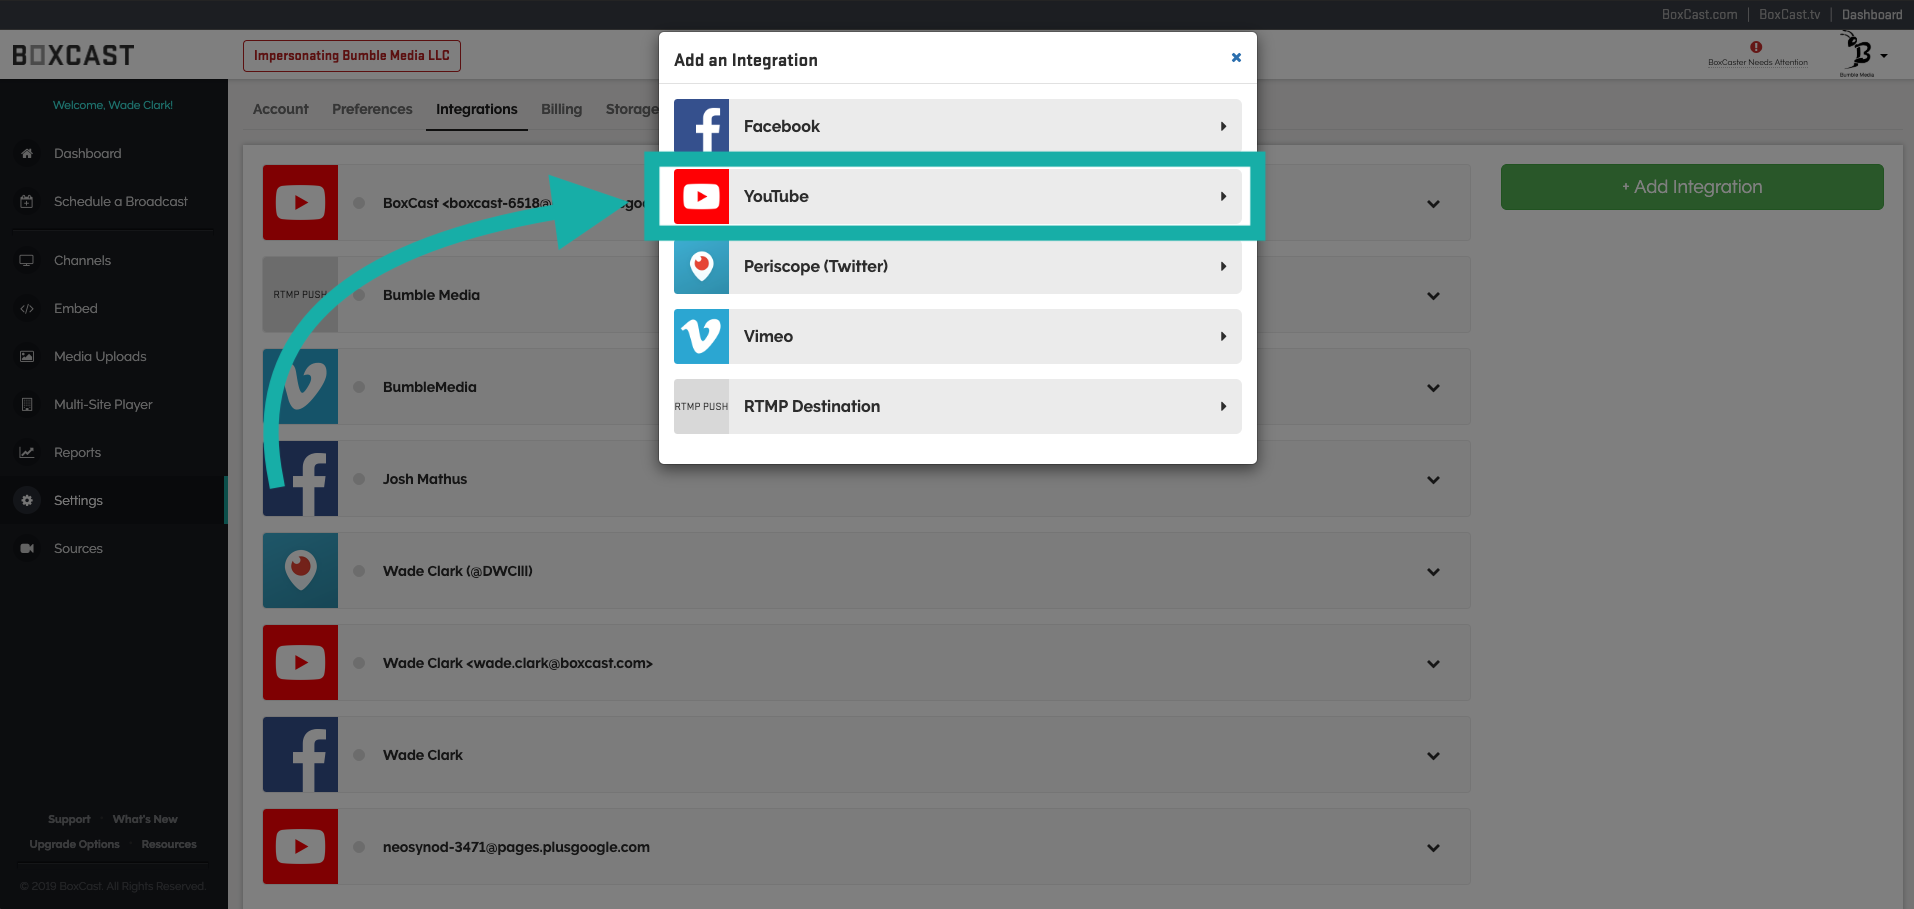Toggle status dot for neosynod-3471 YouTube integration
The image size is (1914, 909).
coord(359,847)
